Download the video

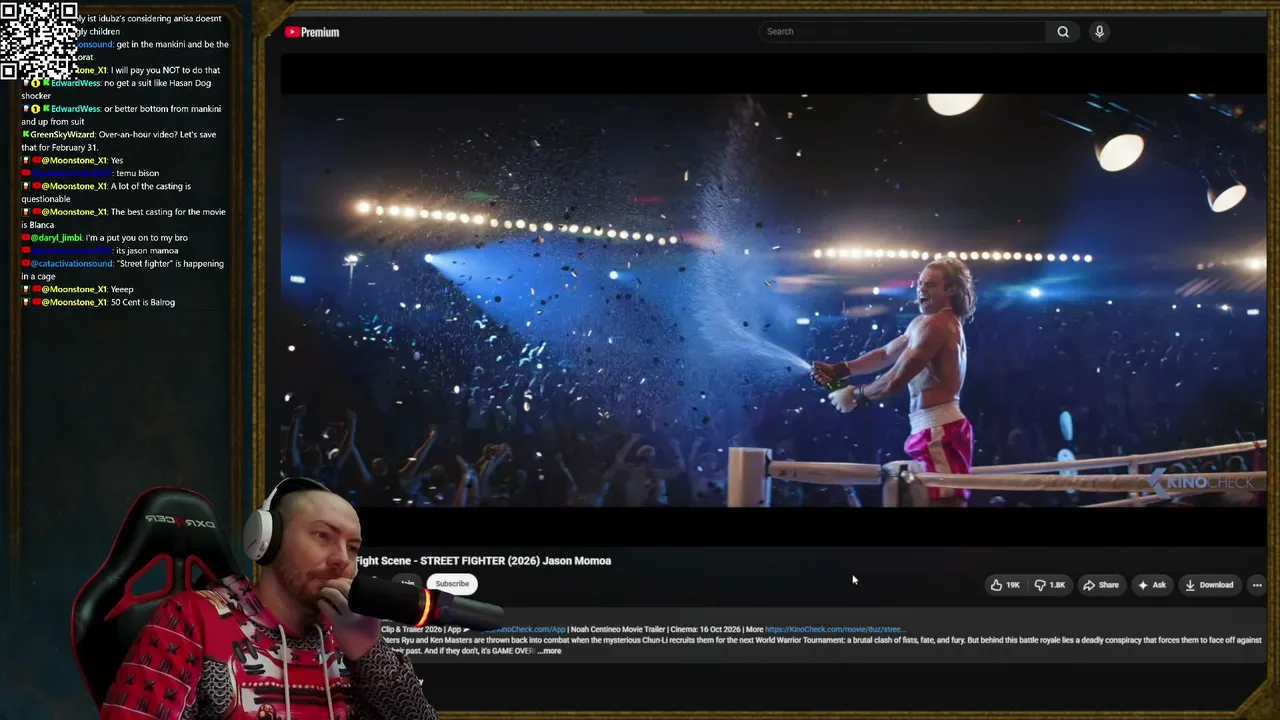(1208, 585)
